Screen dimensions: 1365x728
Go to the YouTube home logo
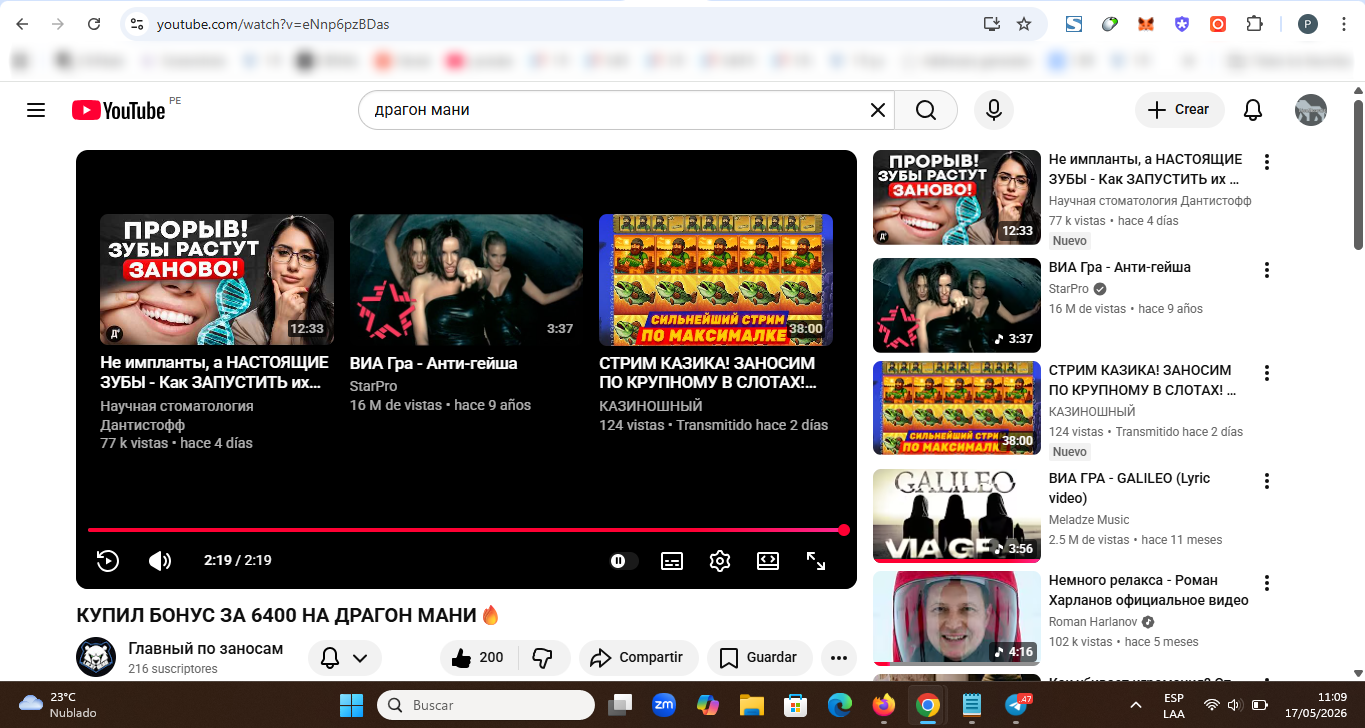pos(118,110)
